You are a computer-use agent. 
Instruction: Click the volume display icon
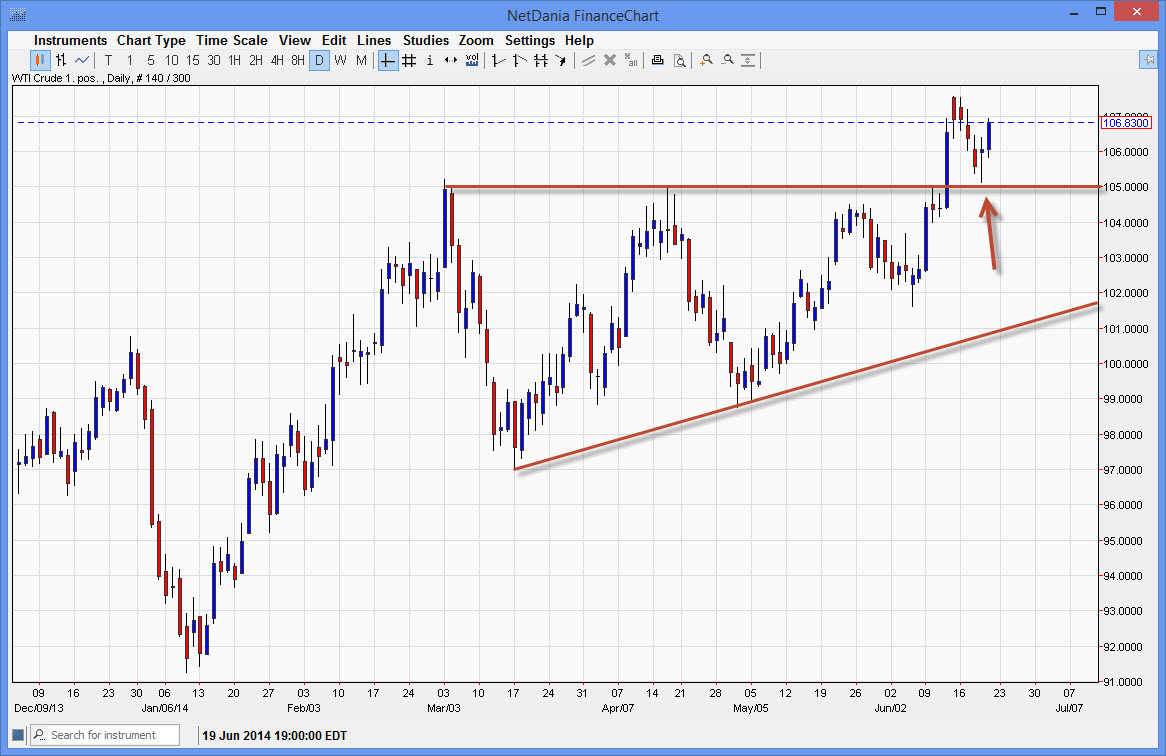pyautogui.click(x=472, y=60)
